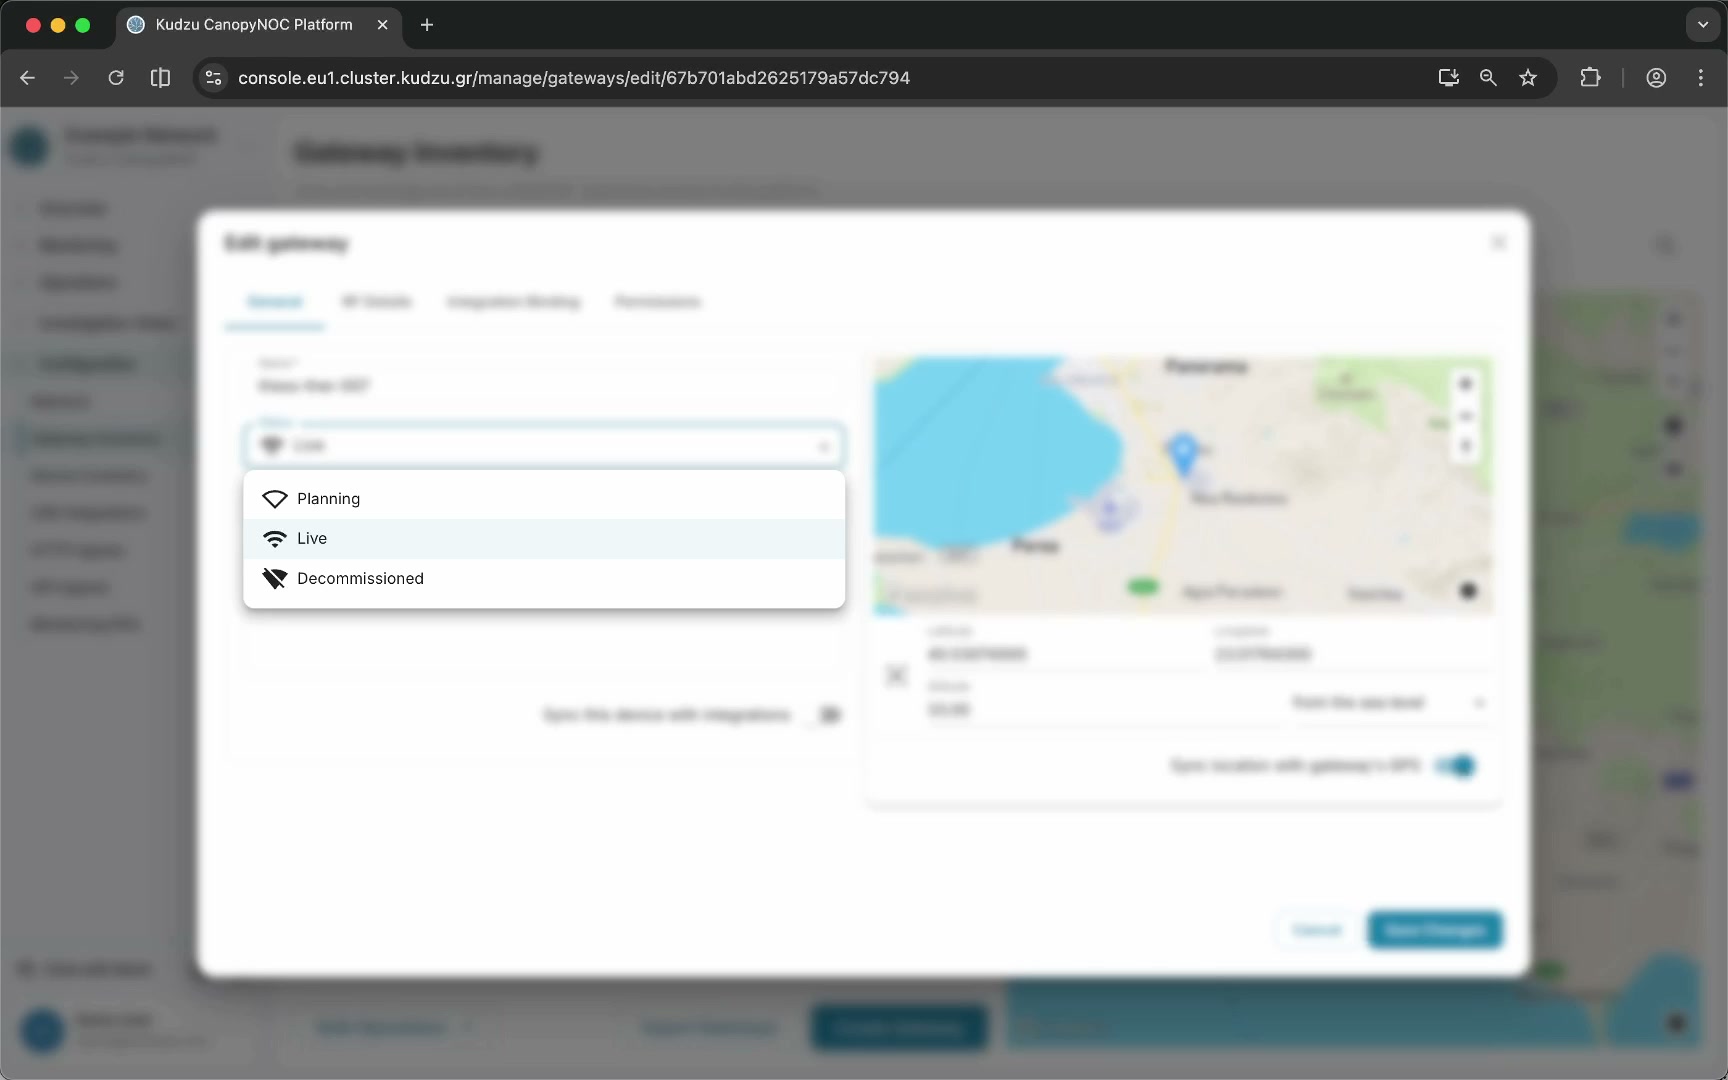Toggle sync this device with integrations

click(826, 715)
